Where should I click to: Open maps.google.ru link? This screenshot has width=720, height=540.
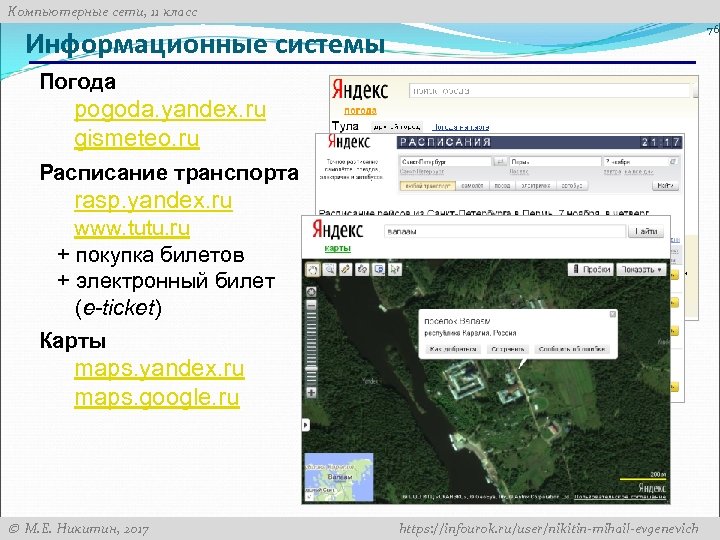[x=157, y=398]
